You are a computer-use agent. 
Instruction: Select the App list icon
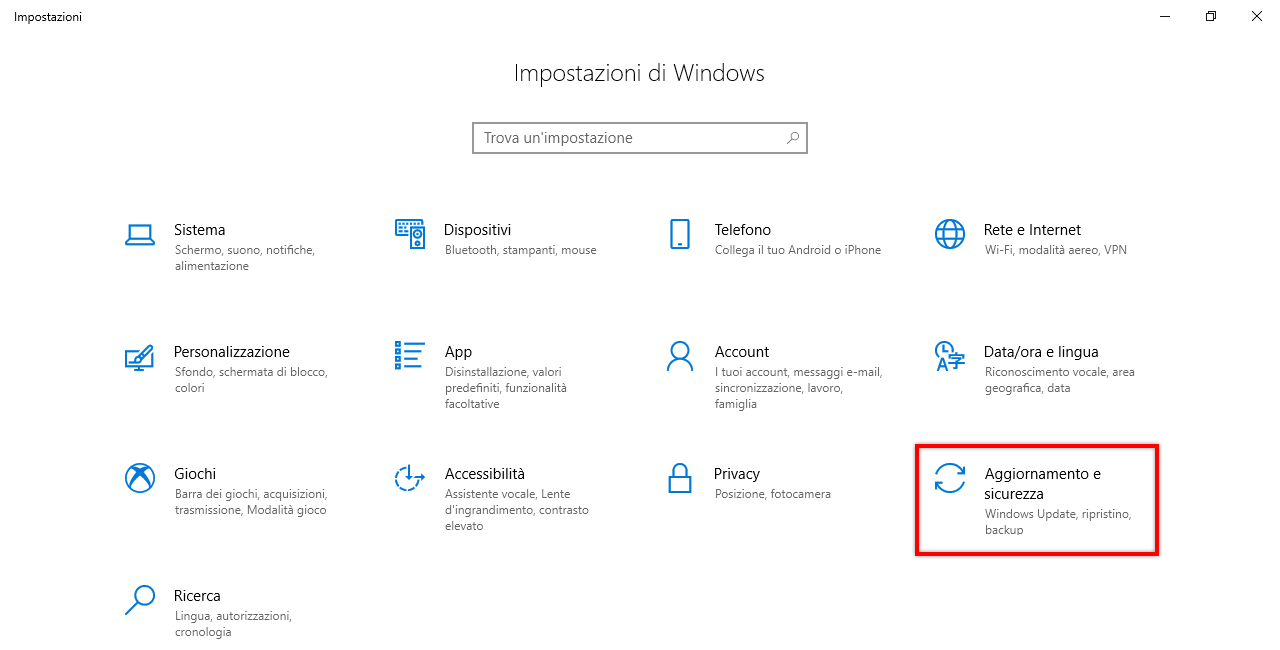410,357
